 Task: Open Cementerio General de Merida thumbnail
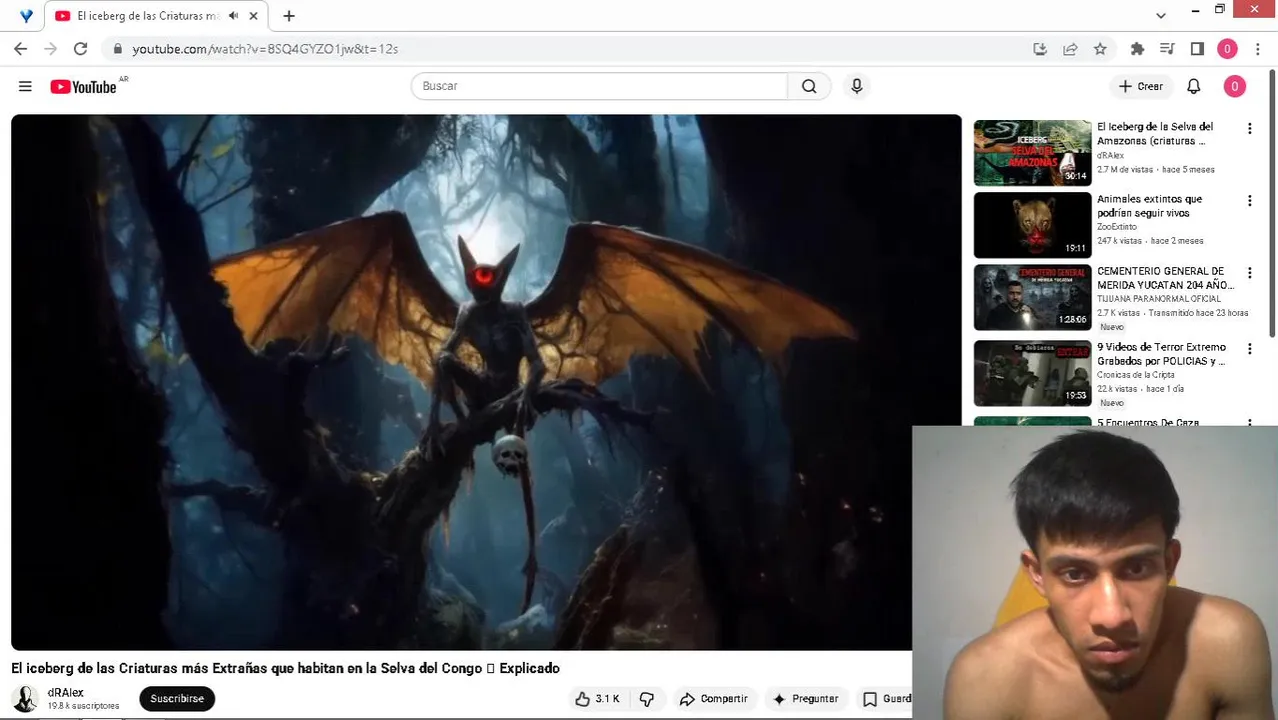click(1032, 297)
